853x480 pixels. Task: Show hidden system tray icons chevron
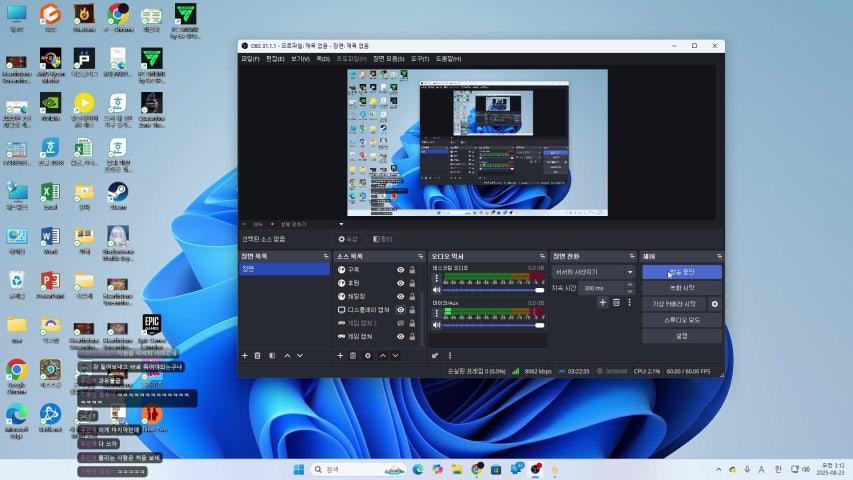(x=719, y=469)
